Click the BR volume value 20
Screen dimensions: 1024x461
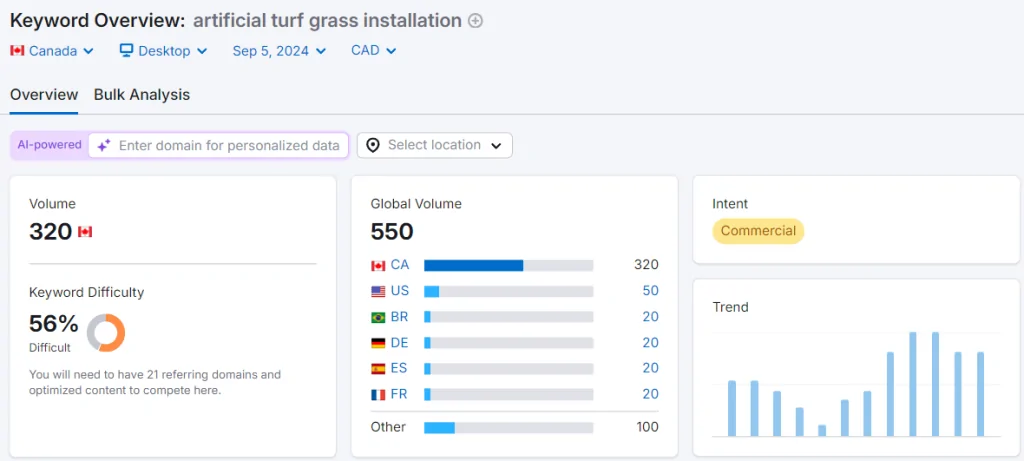tap(650, 317)
